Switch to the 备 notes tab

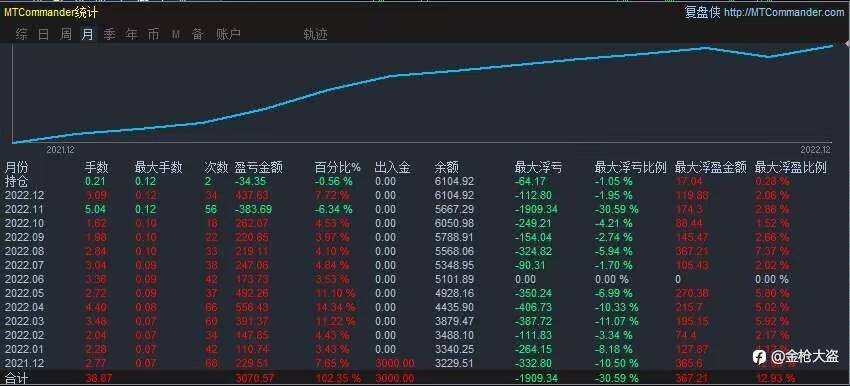[x=197, y=35]
